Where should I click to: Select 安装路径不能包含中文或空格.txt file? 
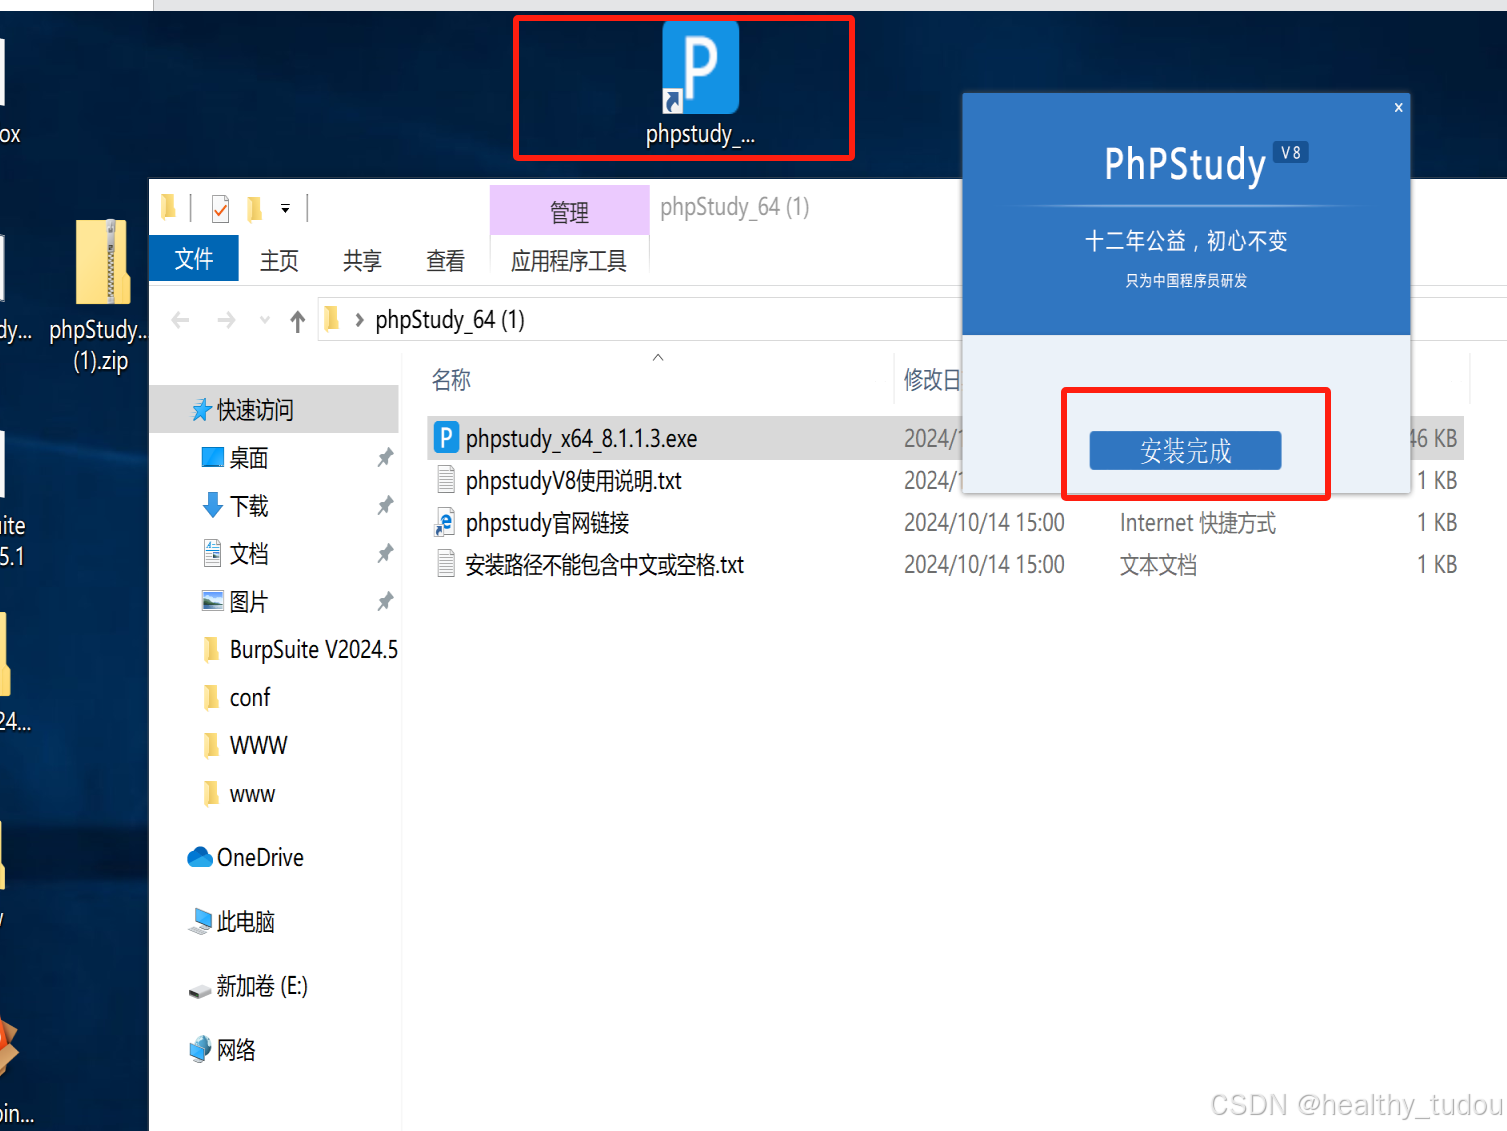[604, 564]
